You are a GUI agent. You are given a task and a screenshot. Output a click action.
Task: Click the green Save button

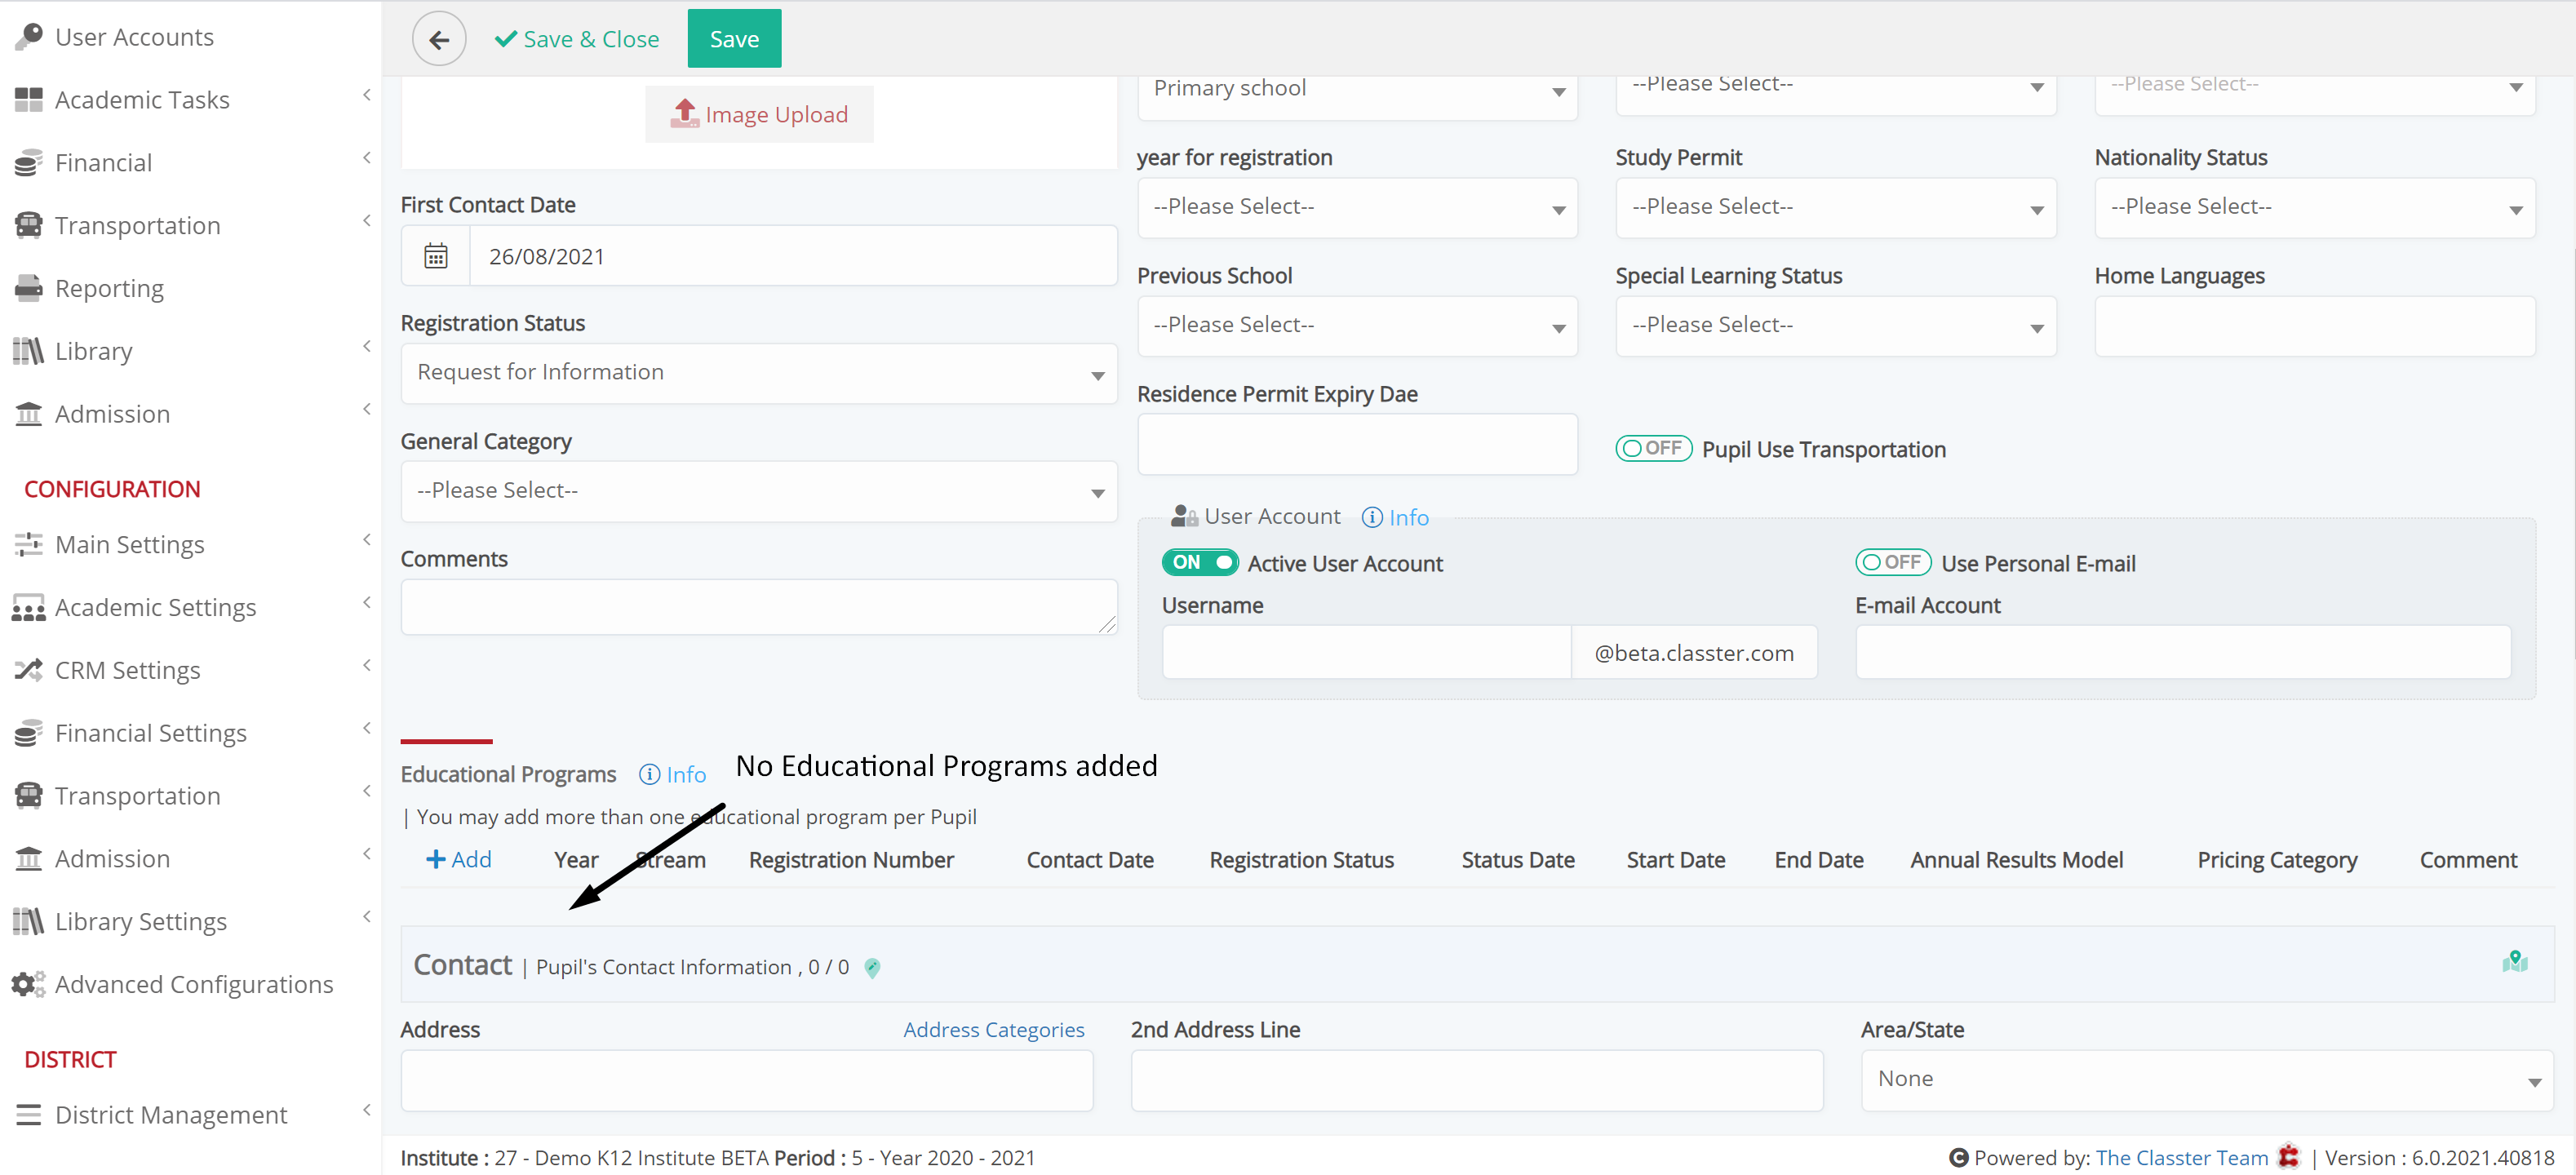coord(734,39)
